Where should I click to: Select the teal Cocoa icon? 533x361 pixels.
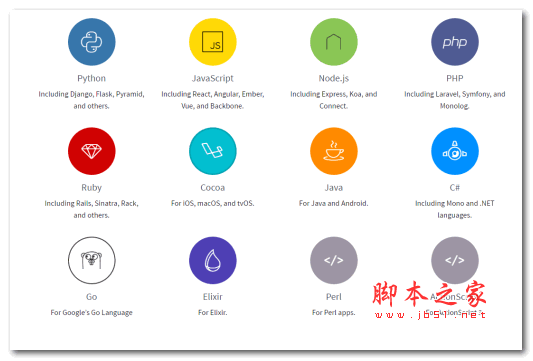[212, 151]
